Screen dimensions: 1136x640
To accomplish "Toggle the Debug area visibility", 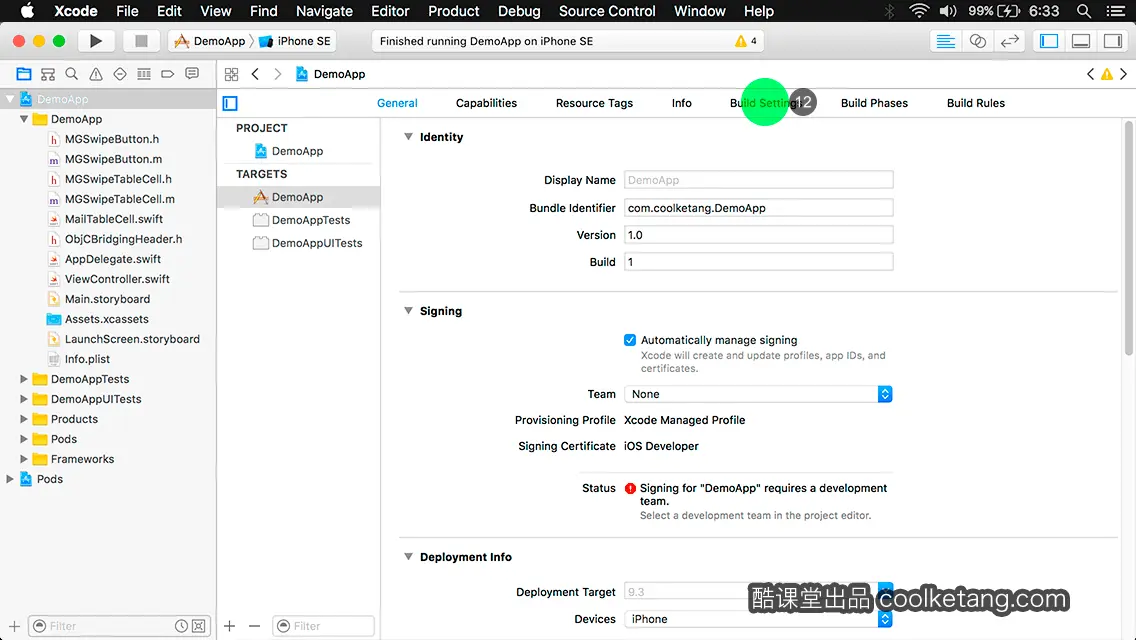I will pos(1081,41).
